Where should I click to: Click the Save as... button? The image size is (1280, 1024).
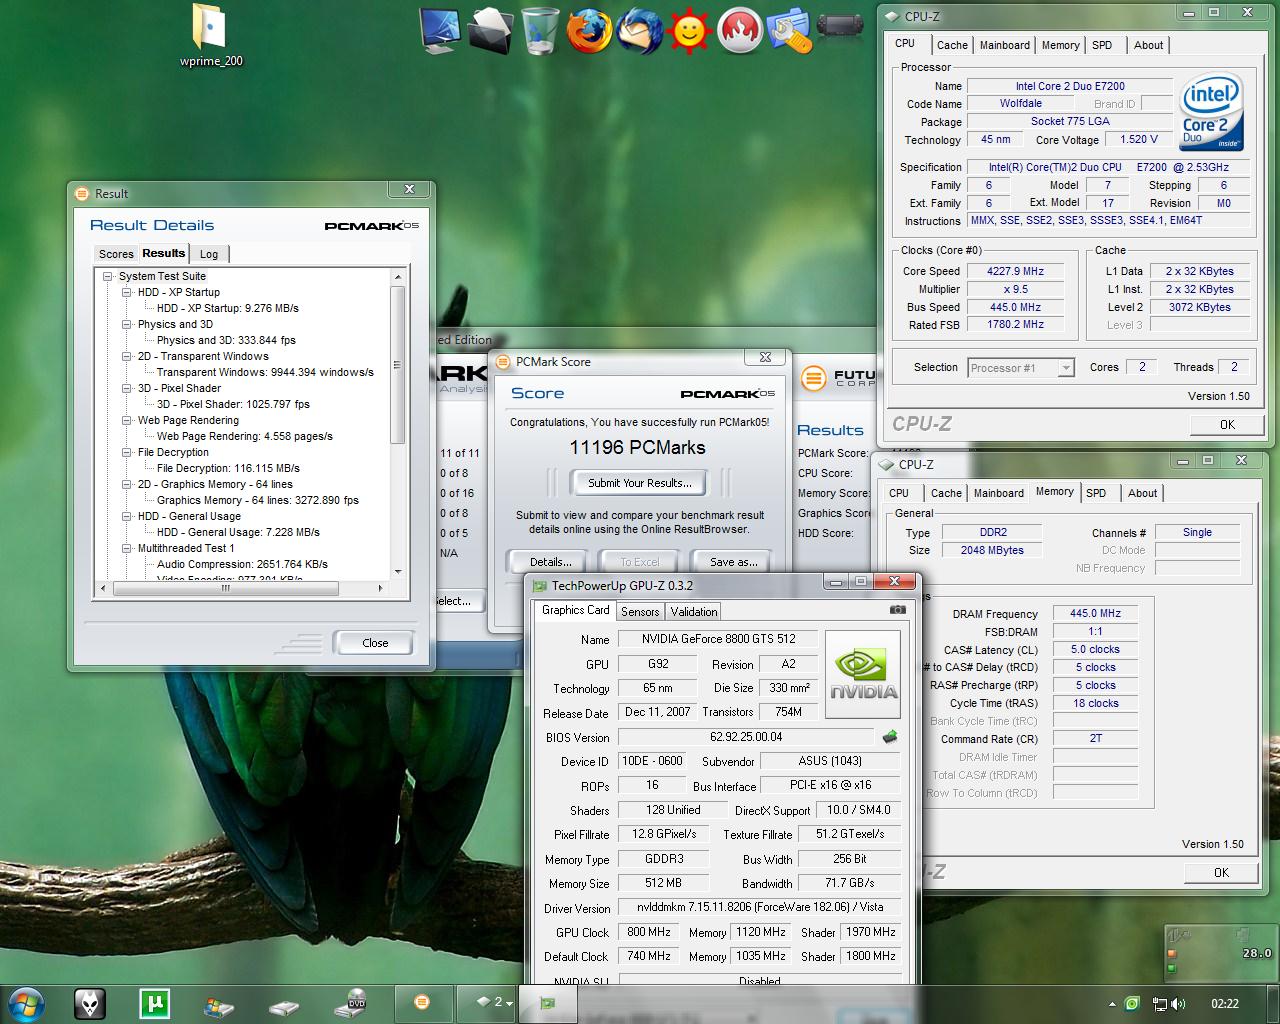tap(734, 562)
